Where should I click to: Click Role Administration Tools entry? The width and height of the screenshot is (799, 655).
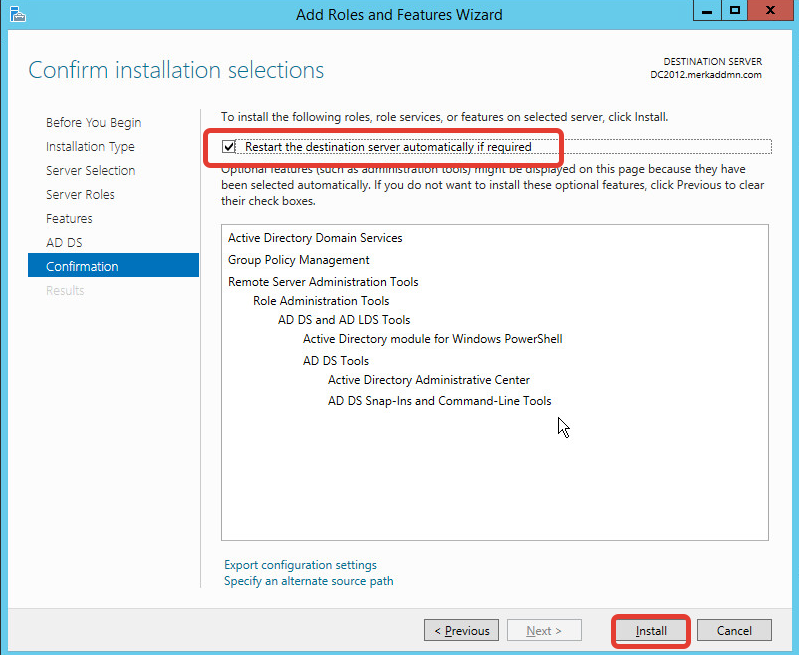321,301
